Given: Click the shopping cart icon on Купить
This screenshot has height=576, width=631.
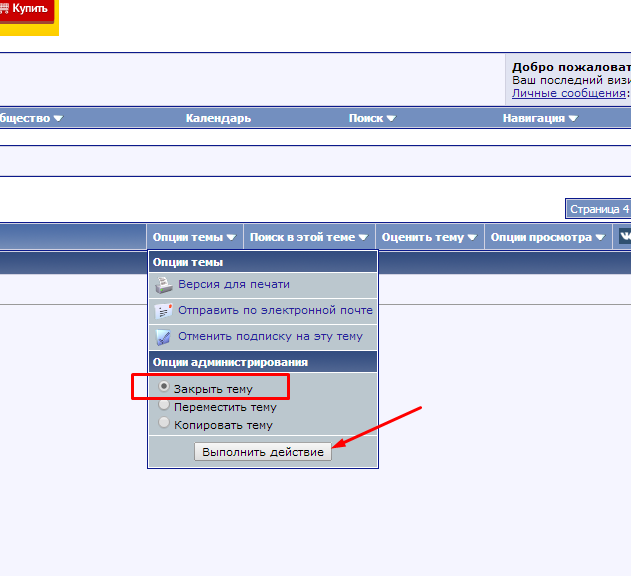Looking at the screenshot, I should click(4, 8).
